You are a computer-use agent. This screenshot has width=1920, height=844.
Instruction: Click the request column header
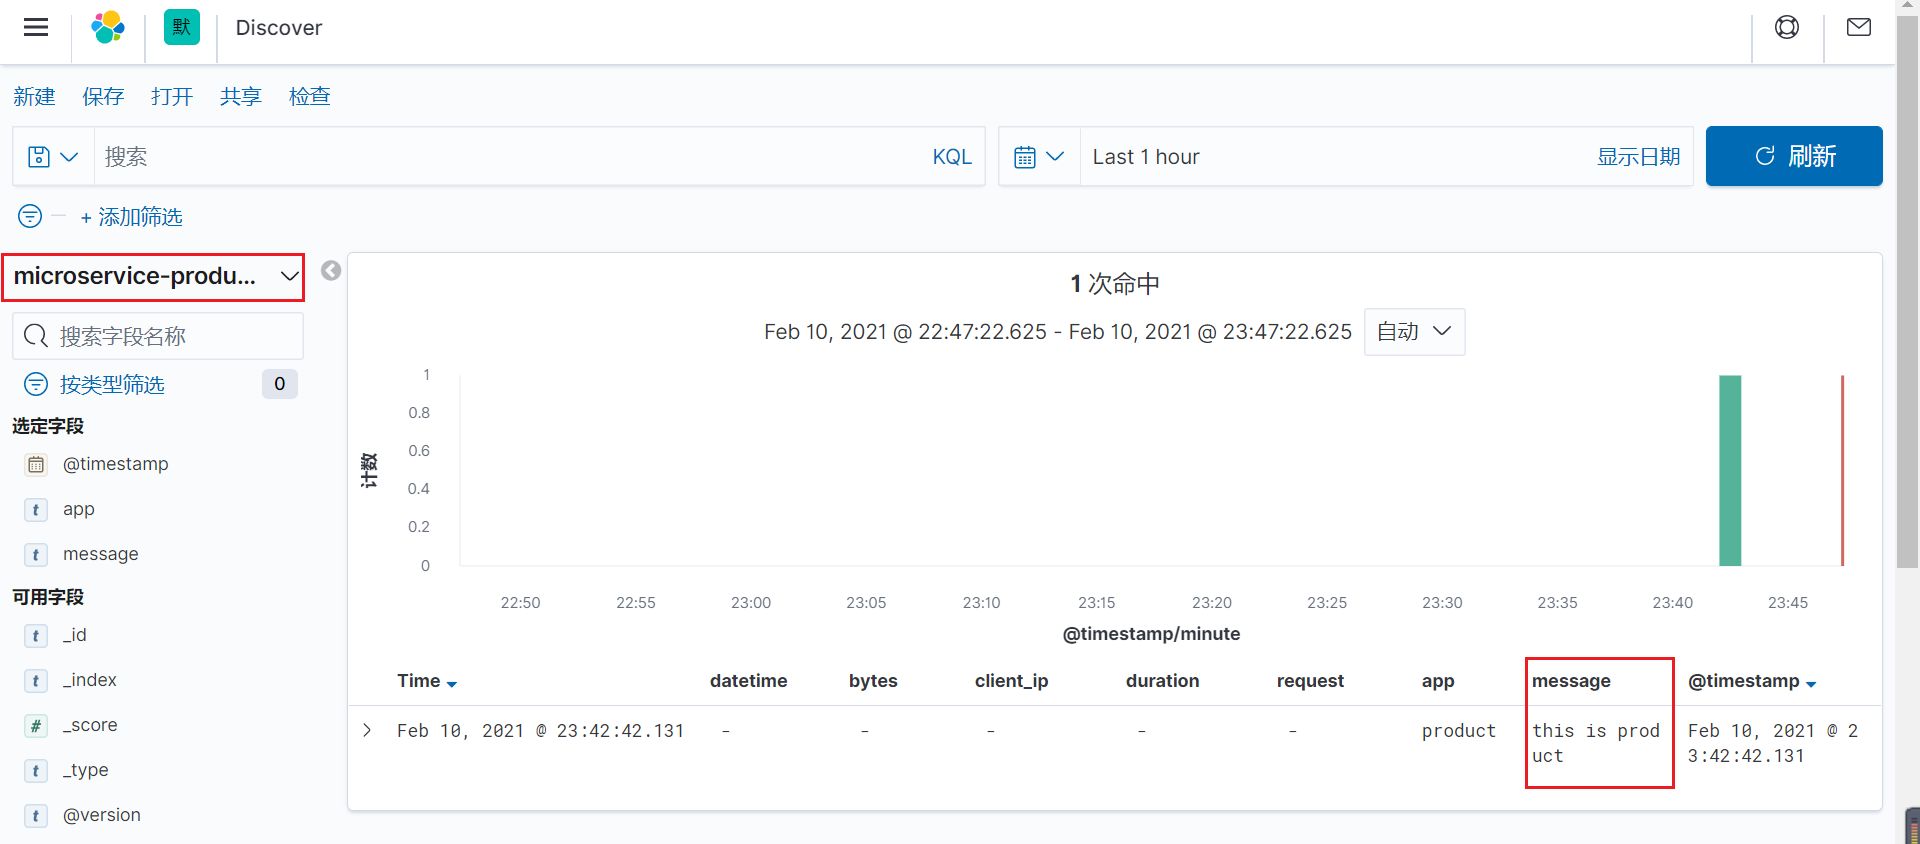click(x=1310, y=681)
